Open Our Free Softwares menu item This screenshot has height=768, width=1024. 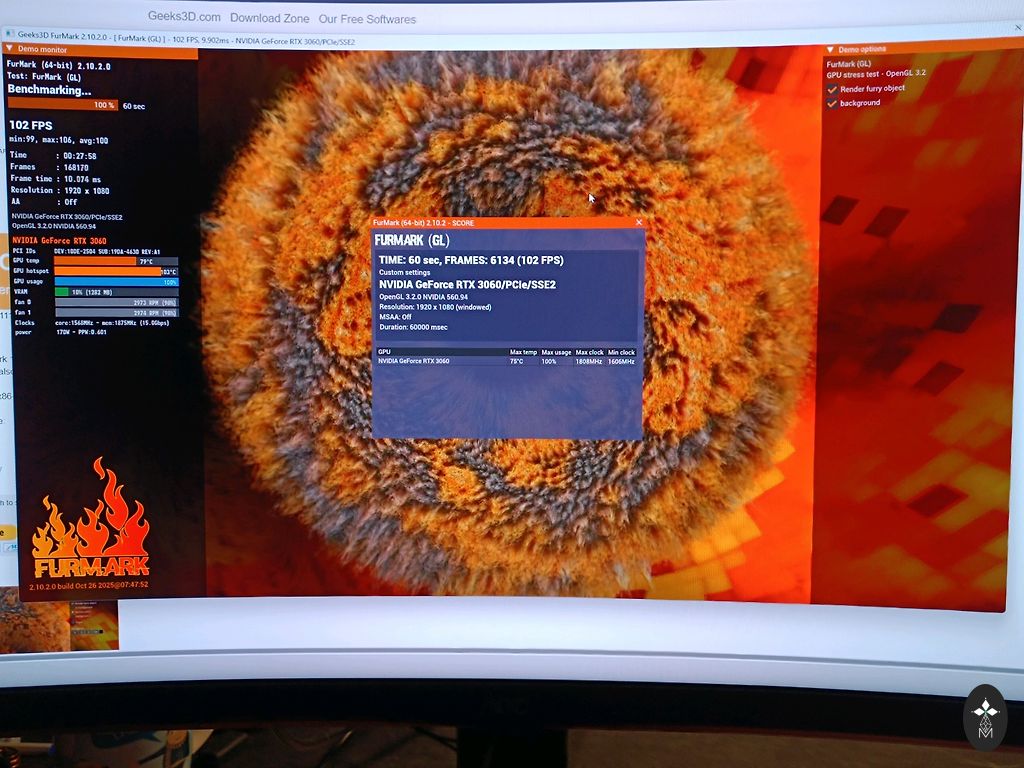367,19
